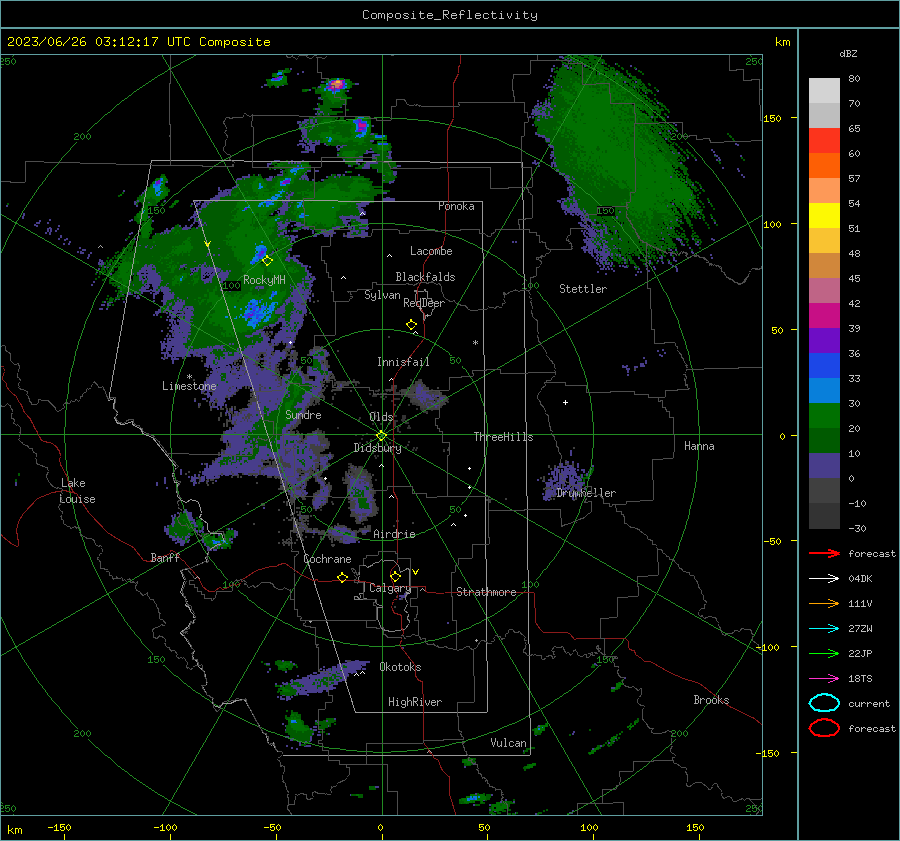Click the Lake Louise label
The height and width of the screenshot is (841, 900).
coord(78,491)
